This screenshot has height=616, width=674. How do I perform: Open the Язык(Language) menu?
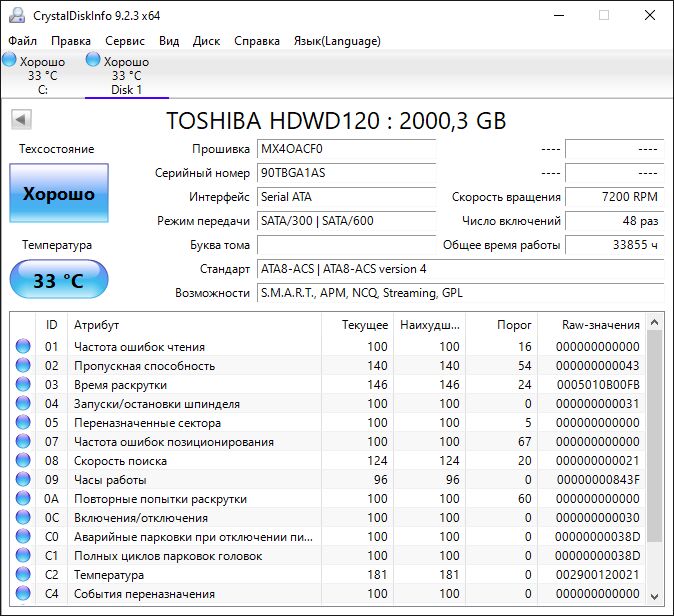(337, 41)
